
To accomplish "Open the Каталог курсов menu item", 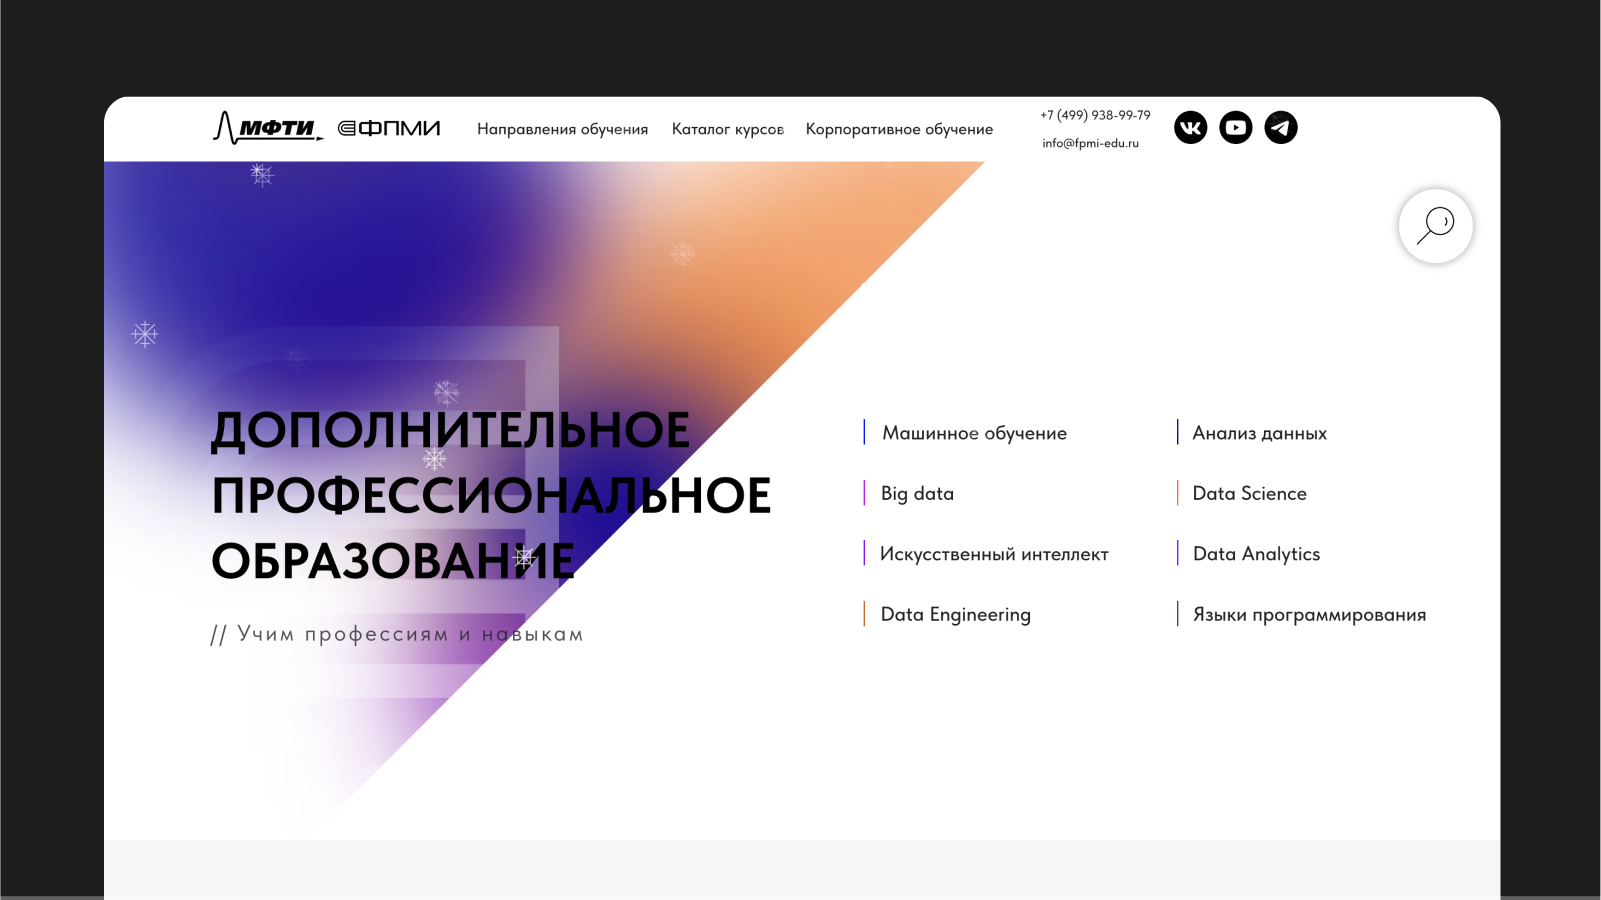I will (x=727, y=129).
